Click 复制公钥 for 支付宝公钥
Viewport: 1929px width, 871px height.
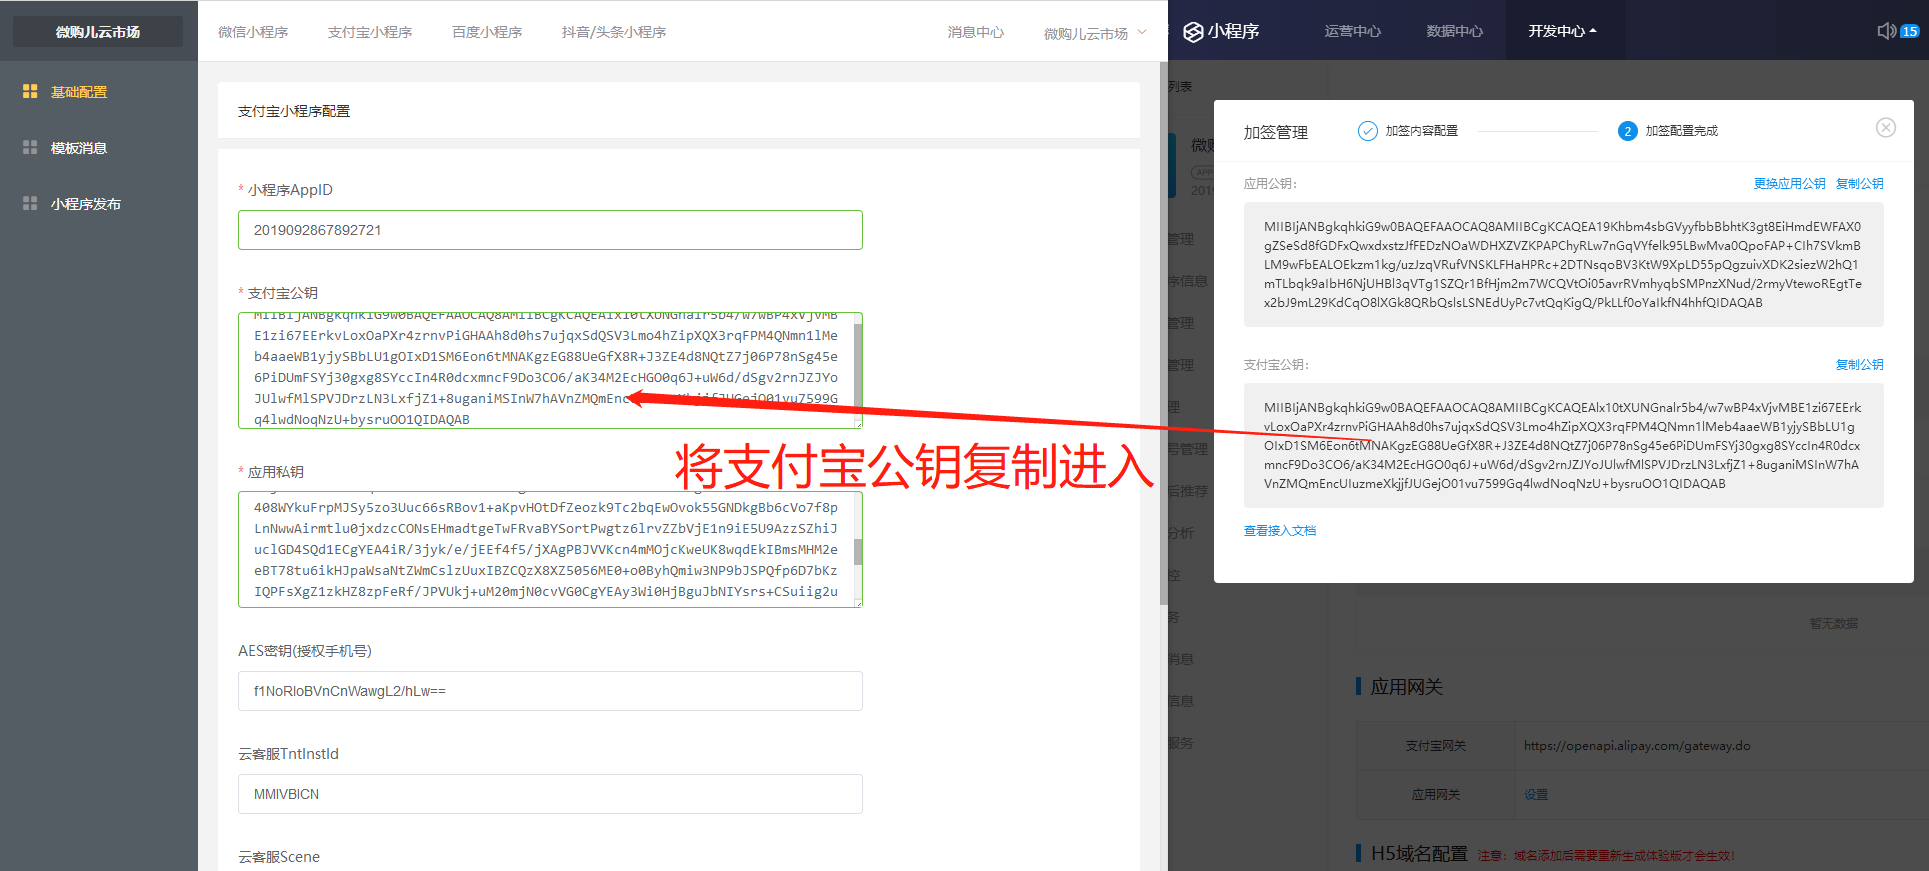[1860, 365]
